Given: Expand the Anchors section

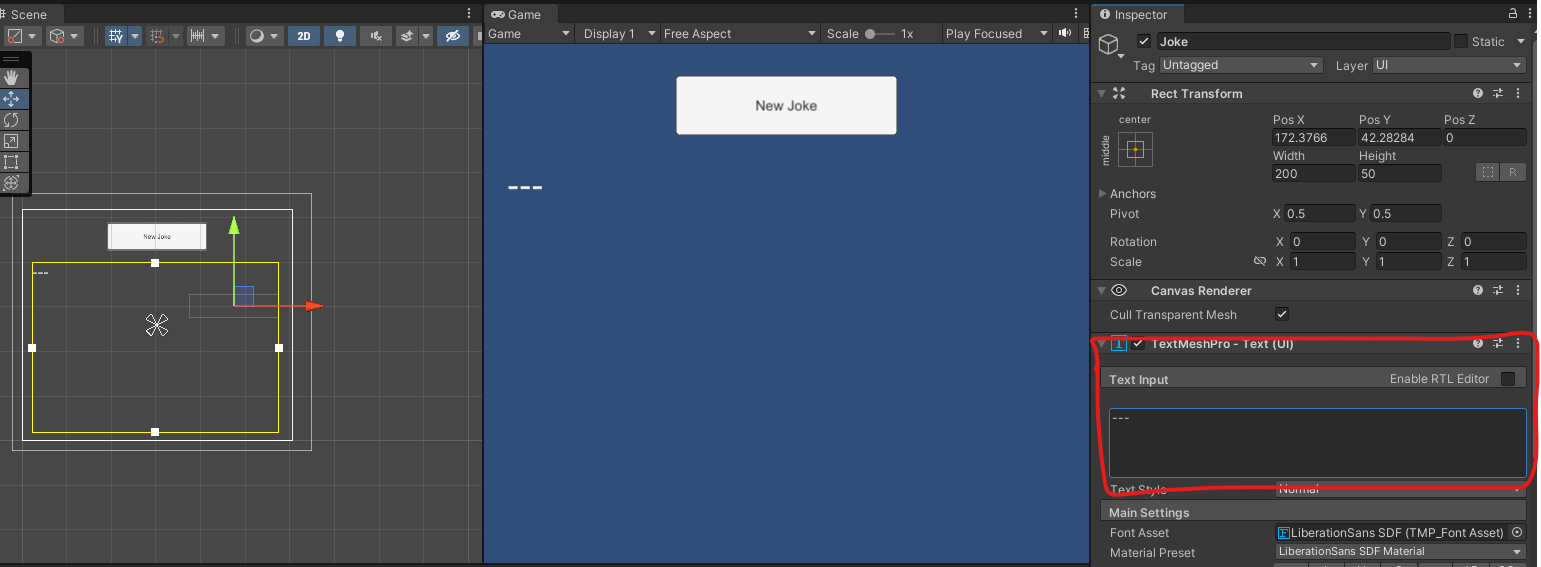Looking at the screenshot, I should (1103, 194).
